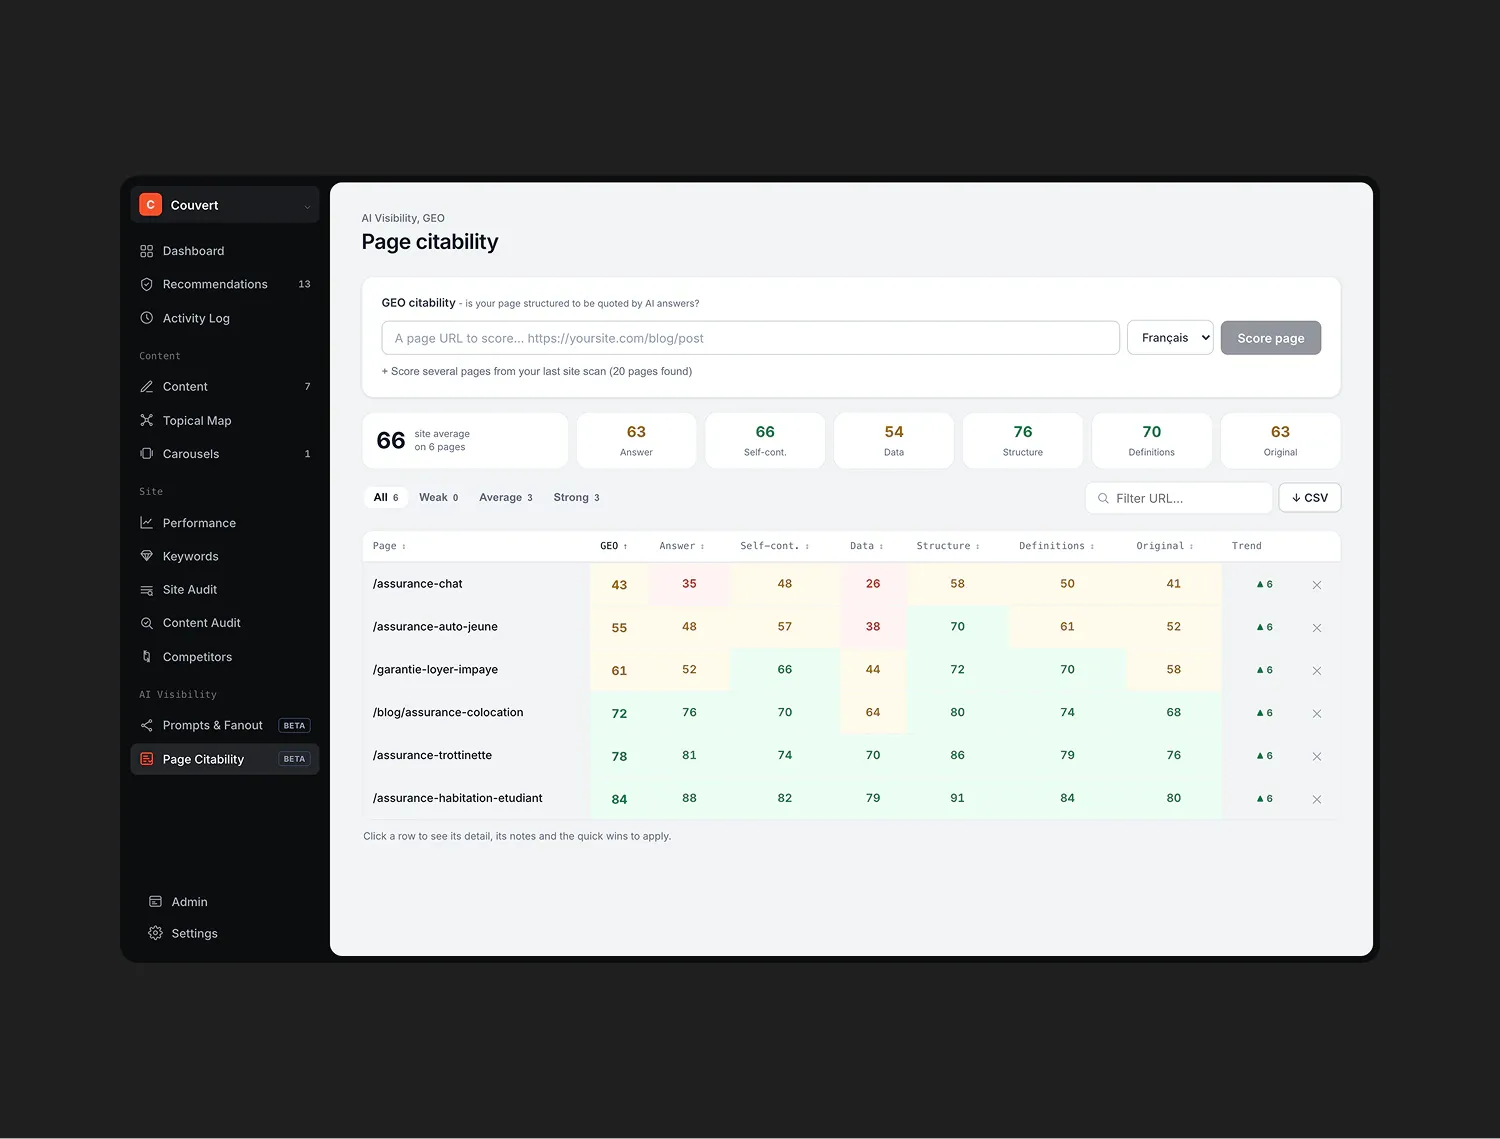Click the Content pencil icon
This screenshot has width=1500, height=1139.
pyautogui.click(x=147, y=387)
